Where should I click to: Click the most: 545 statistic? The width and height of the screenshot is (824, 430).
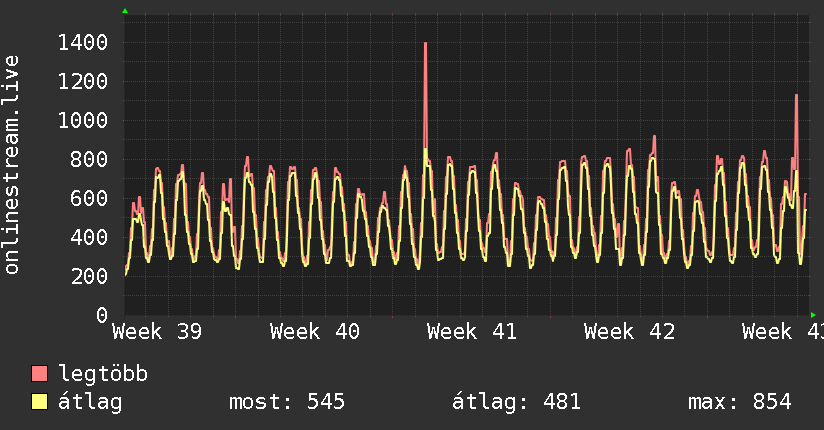click(x=287, y=402)
